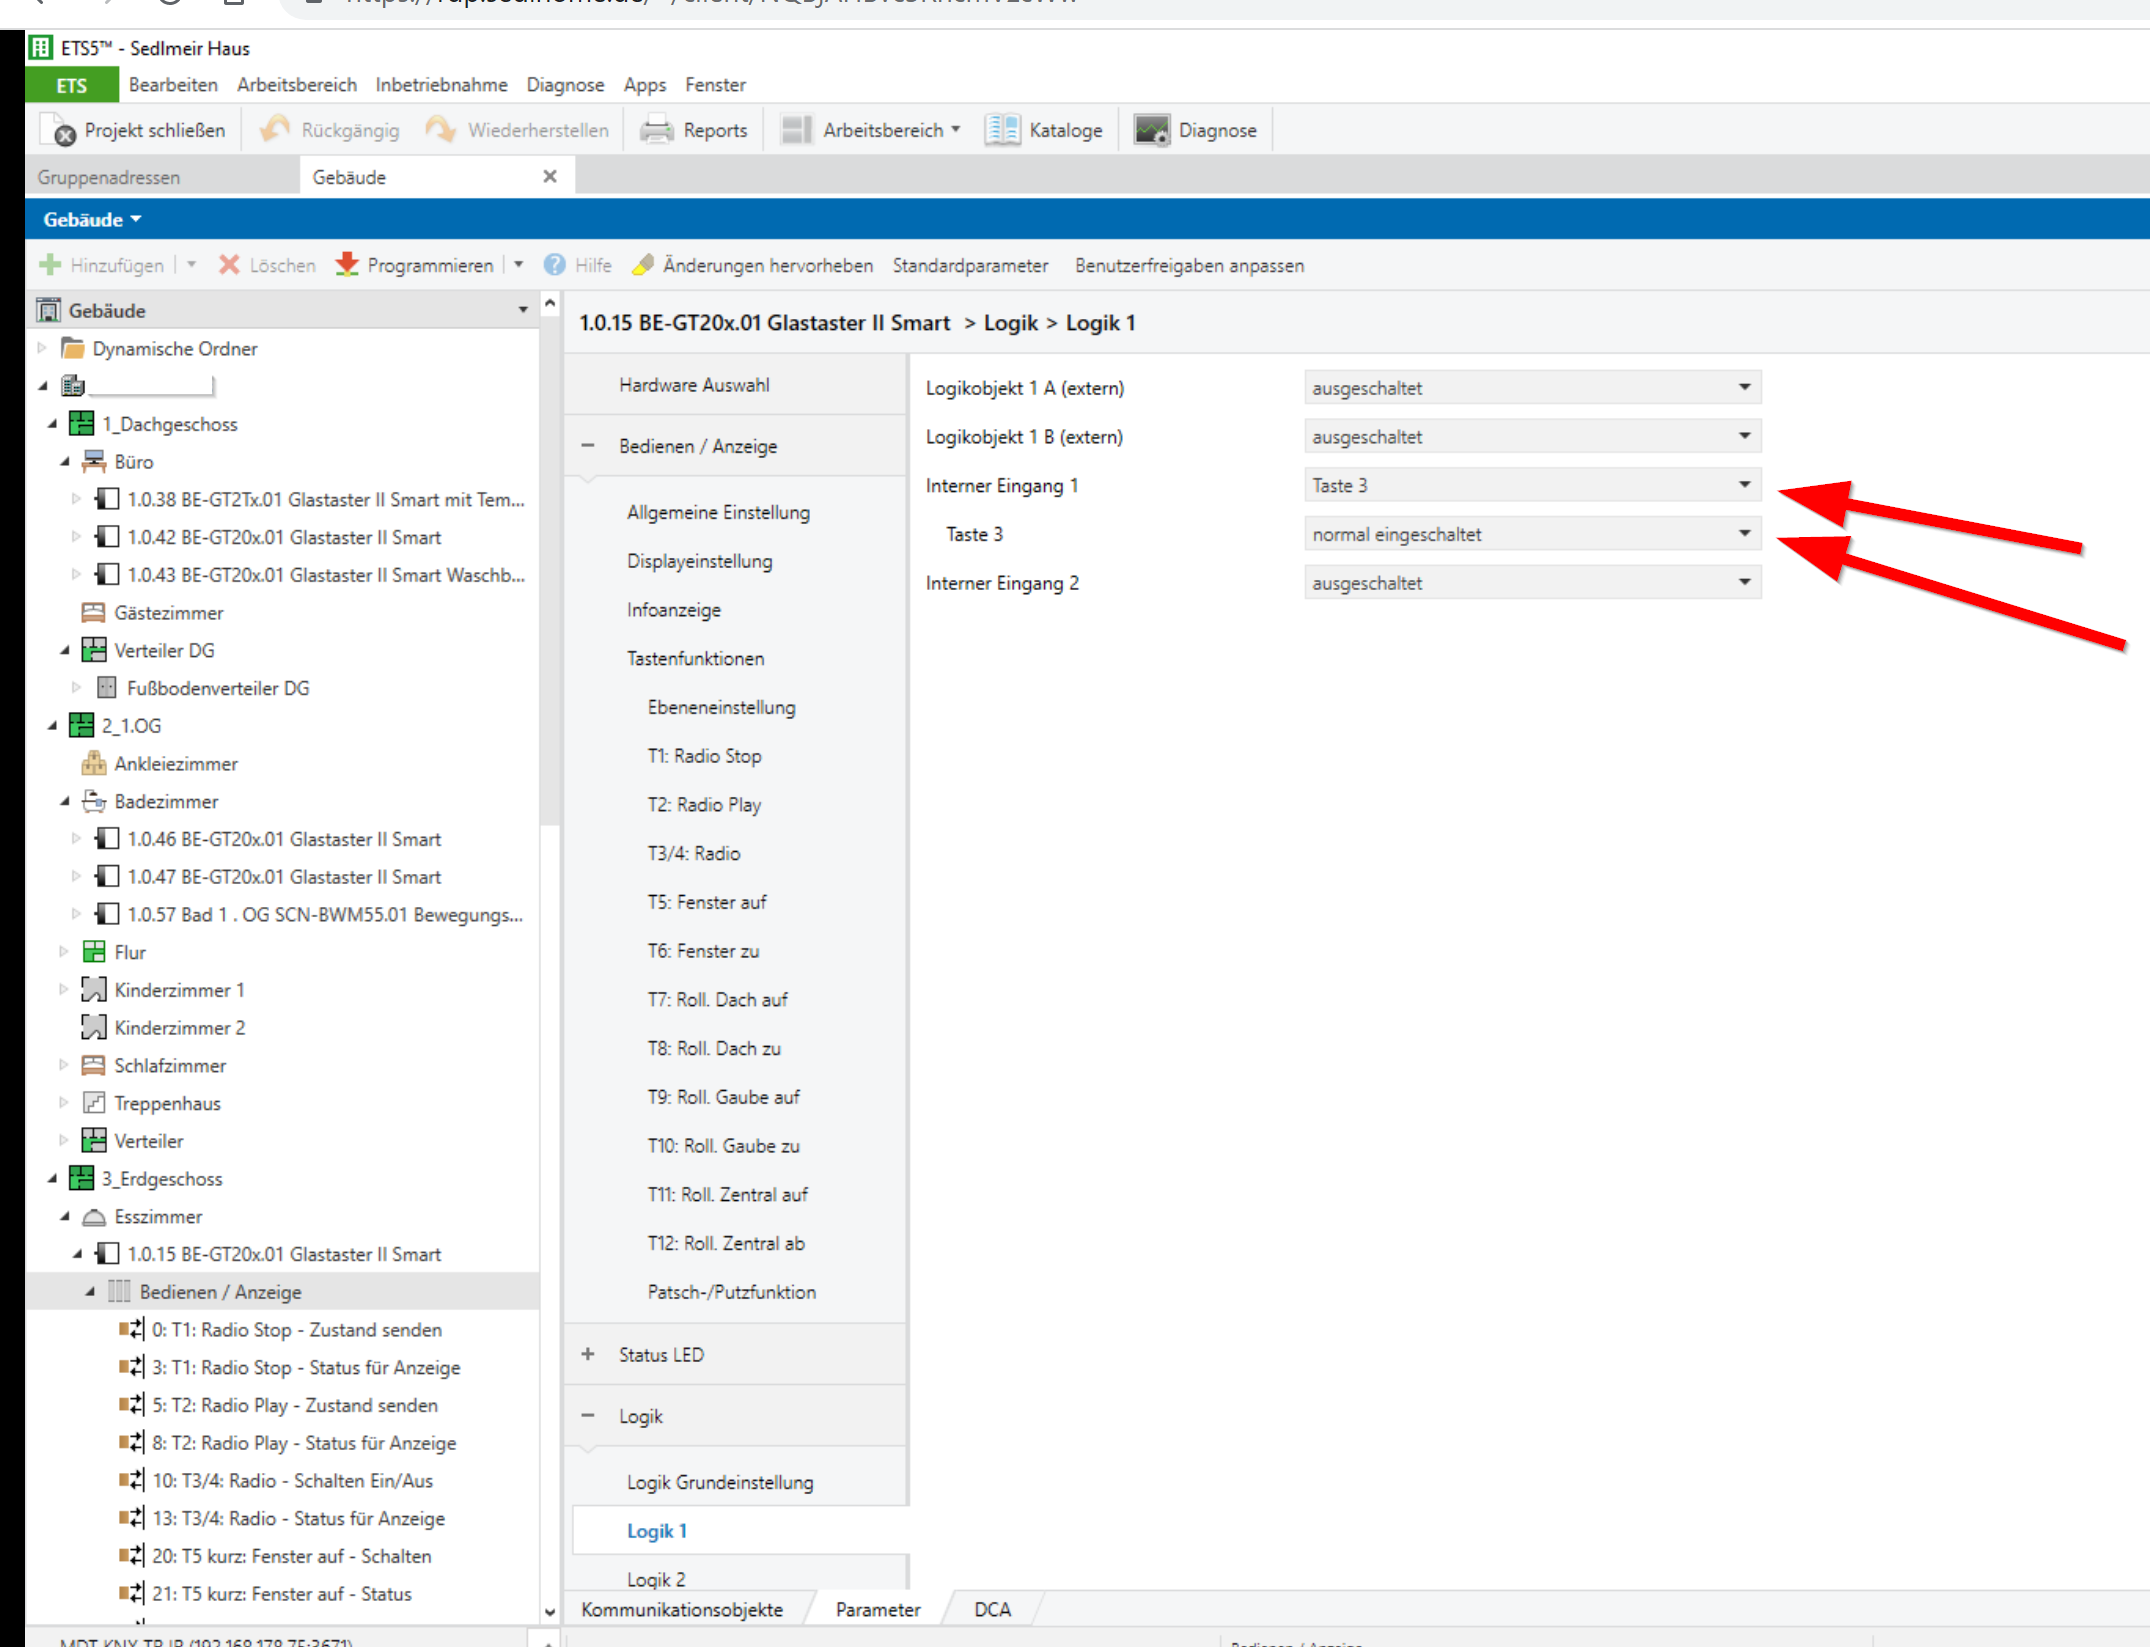Click the Programmieren download icon
This screenshot has width=2150, height=1647.
click(x=347, y=265)
